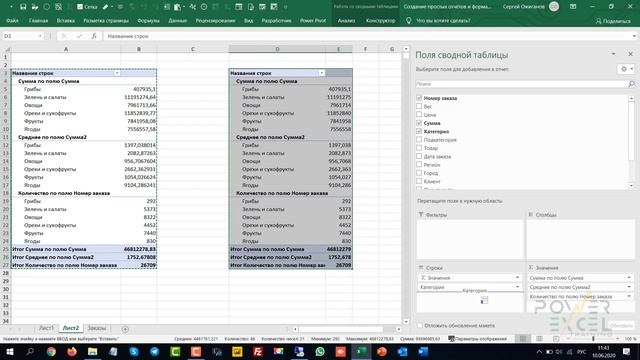The width and height of the screenshot is (640, 360).
Task: Open filter dropdown of right pivot Названия строк
Action: 322,73
